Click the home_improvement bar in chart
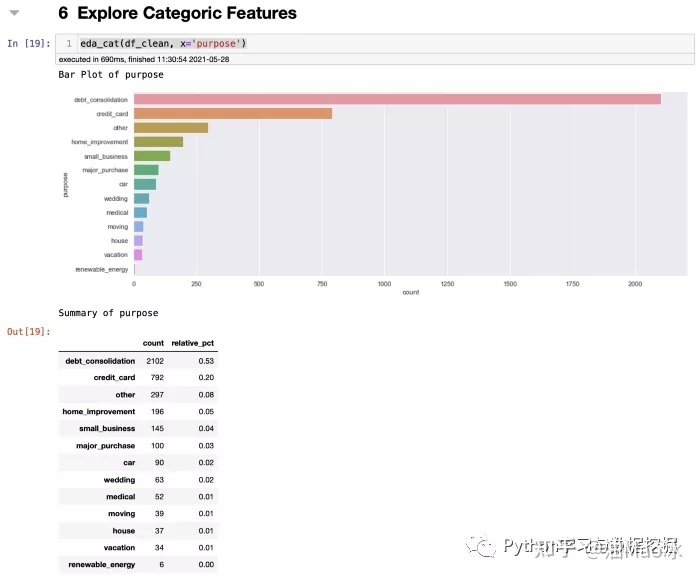700x578 pixels. click(x=158, y=142)
